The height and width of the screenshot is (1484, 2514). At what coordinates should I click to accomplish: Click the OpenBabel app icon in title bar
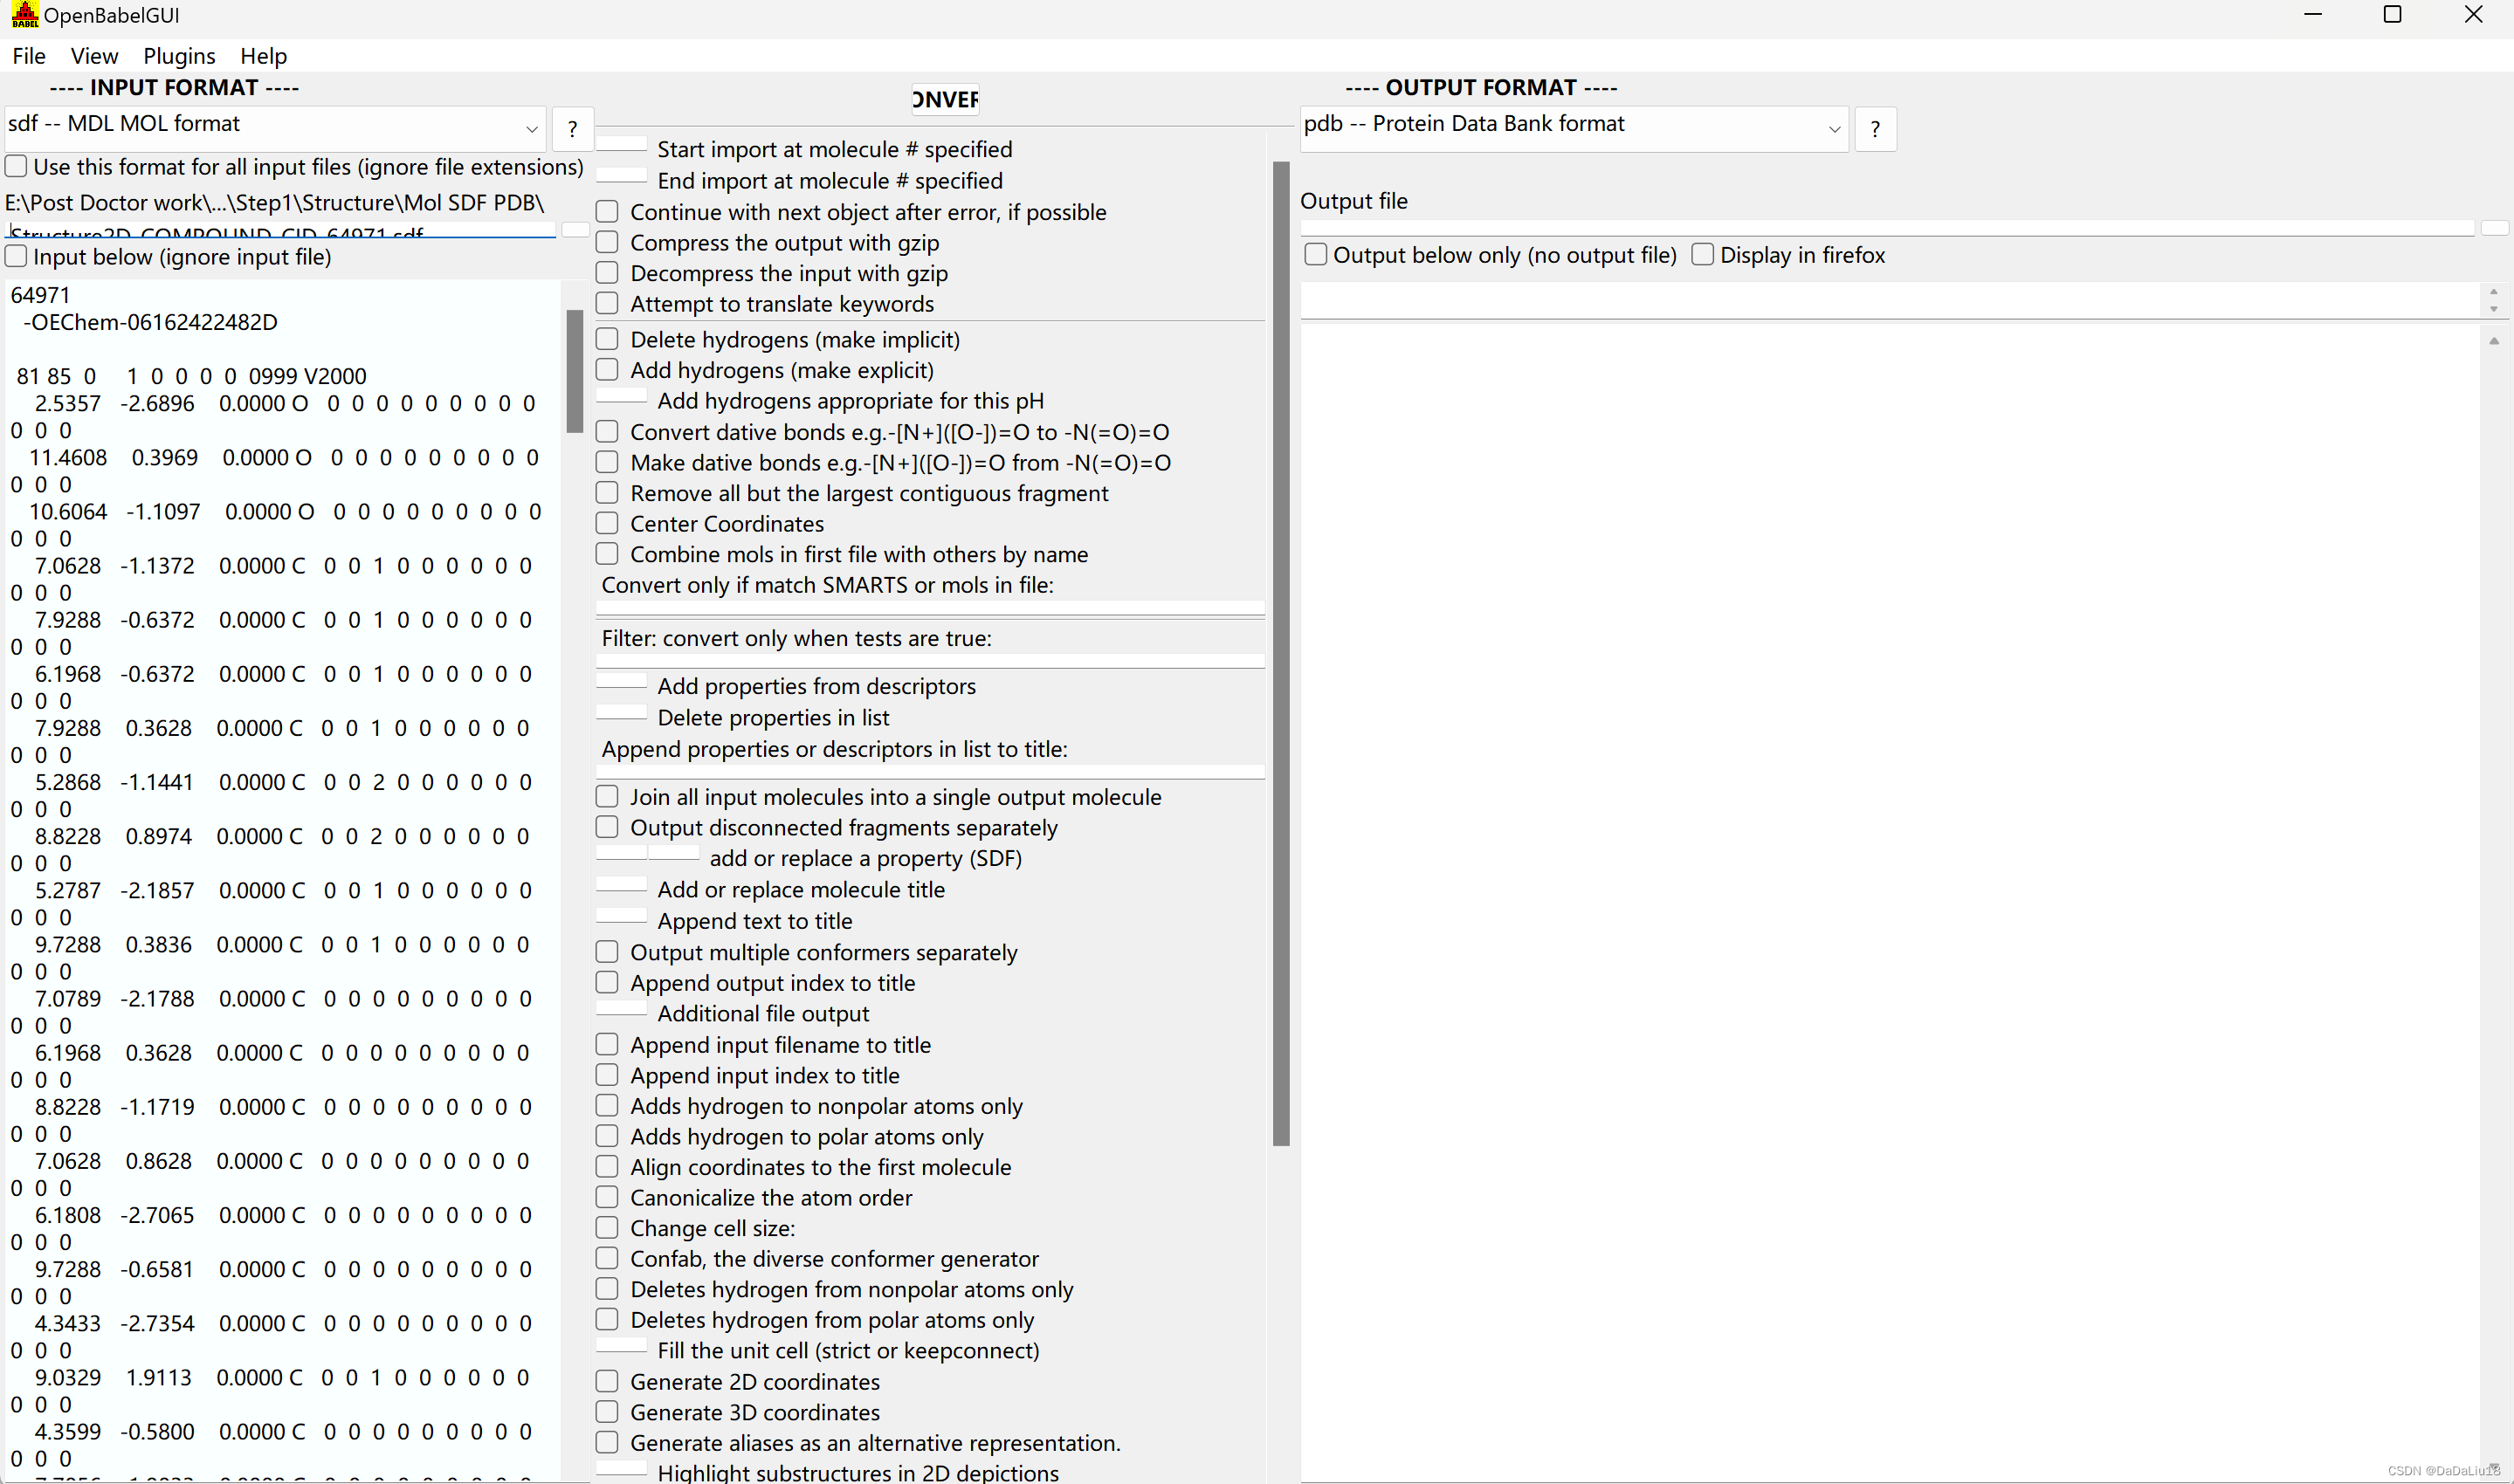click(24, 15)
